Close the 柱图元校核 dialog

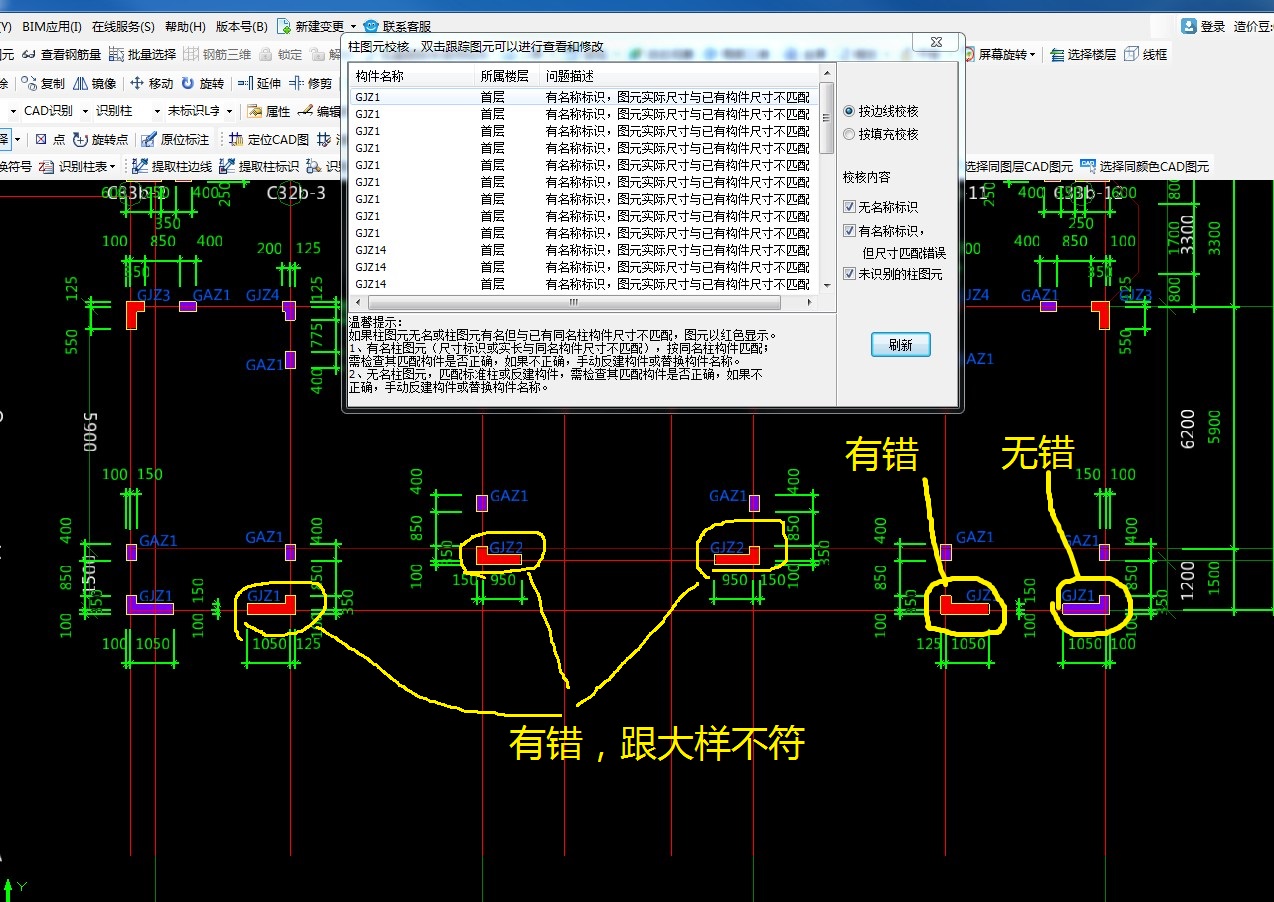tap(936, 42)
